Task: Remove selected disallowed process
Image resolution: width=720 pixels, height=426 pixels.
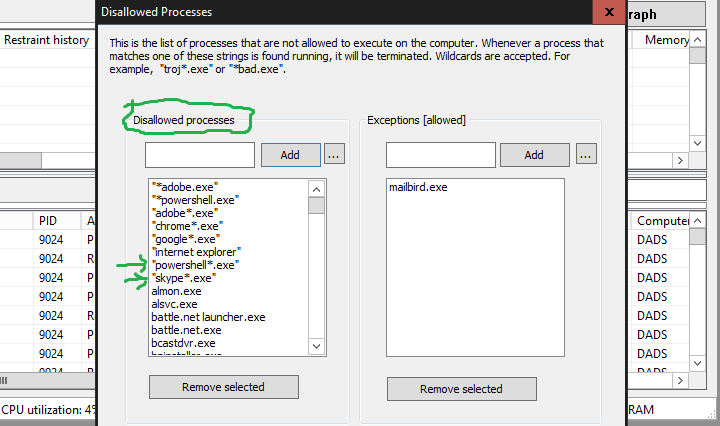Action: click(223, 387)
